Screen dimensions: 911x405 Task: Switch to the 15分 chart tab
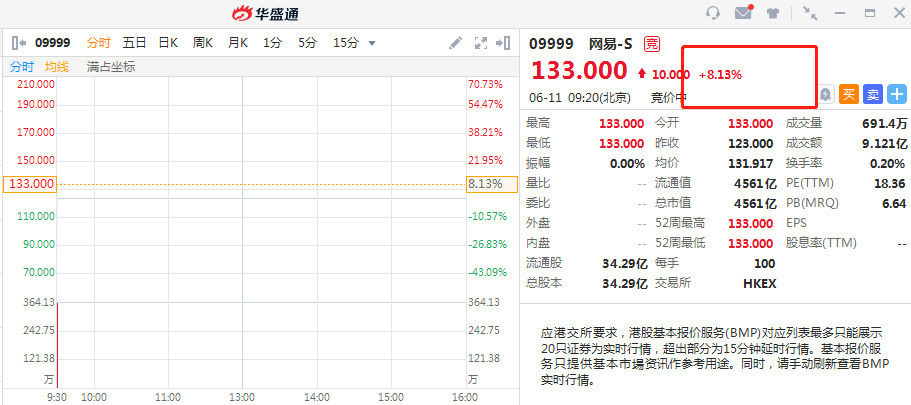346,42
